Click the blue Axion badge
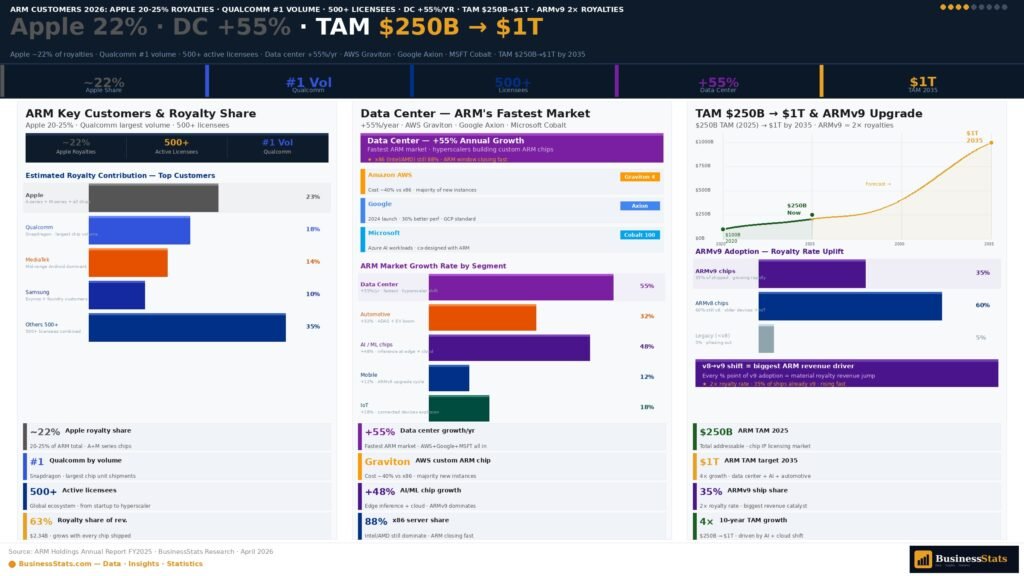Image resolution: width=1024 pixels, height=576 pixels. coord(639,206)
